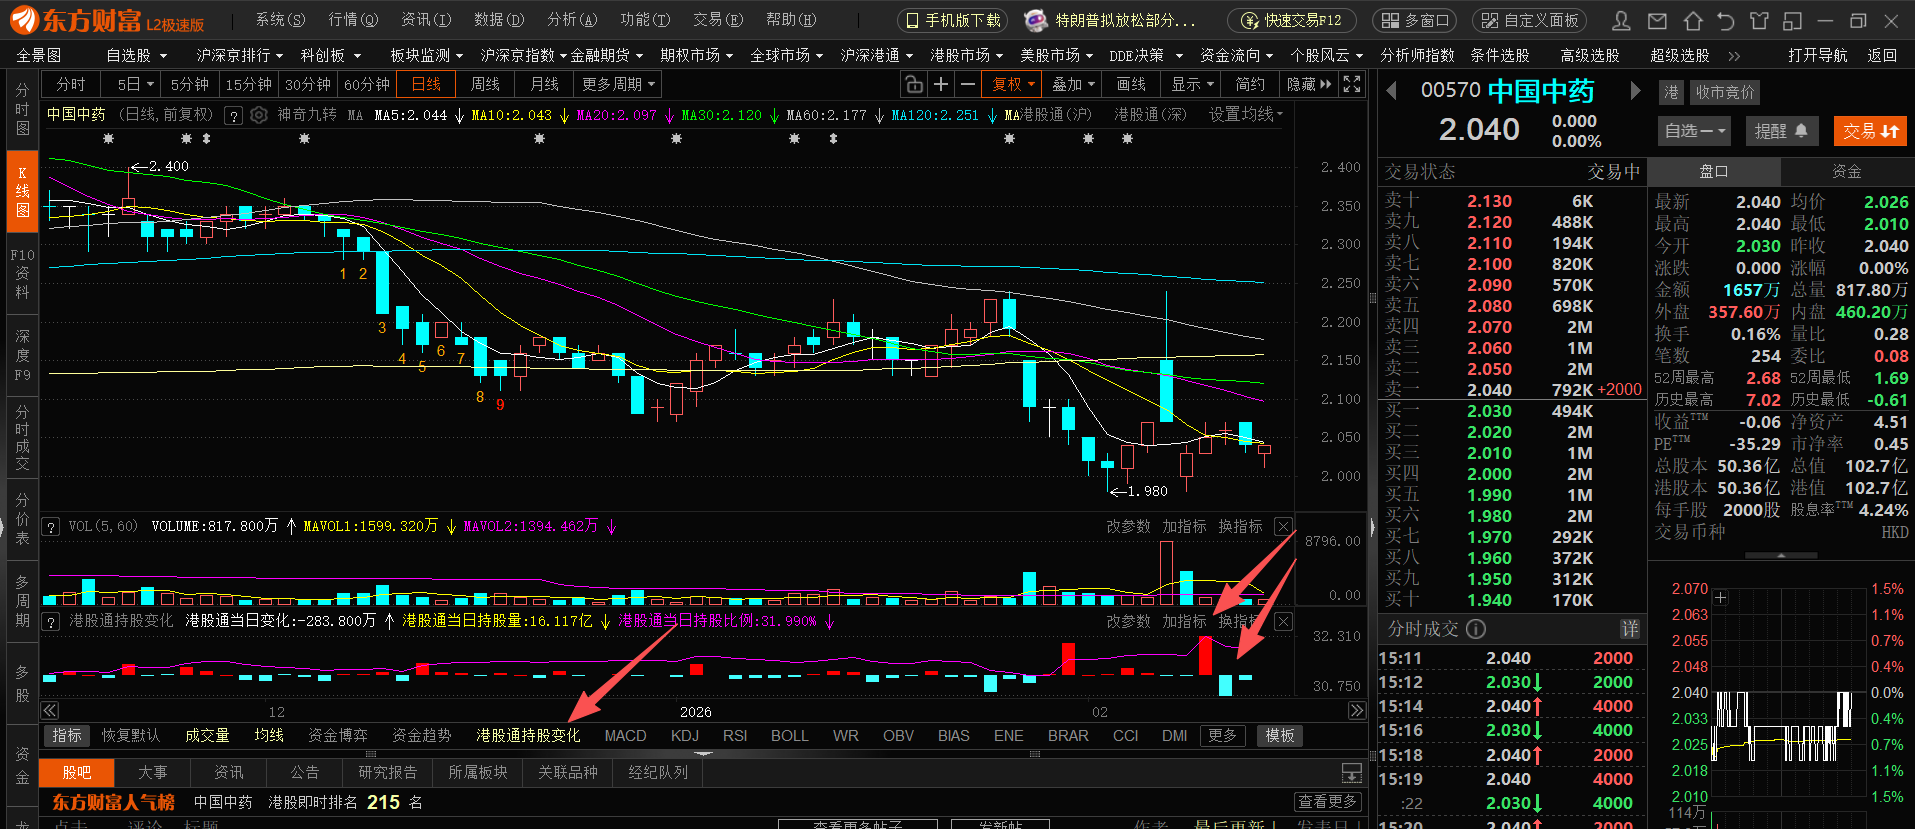
Task: Click the mini-window mode icon
Action: click(x=1793, y=20)
